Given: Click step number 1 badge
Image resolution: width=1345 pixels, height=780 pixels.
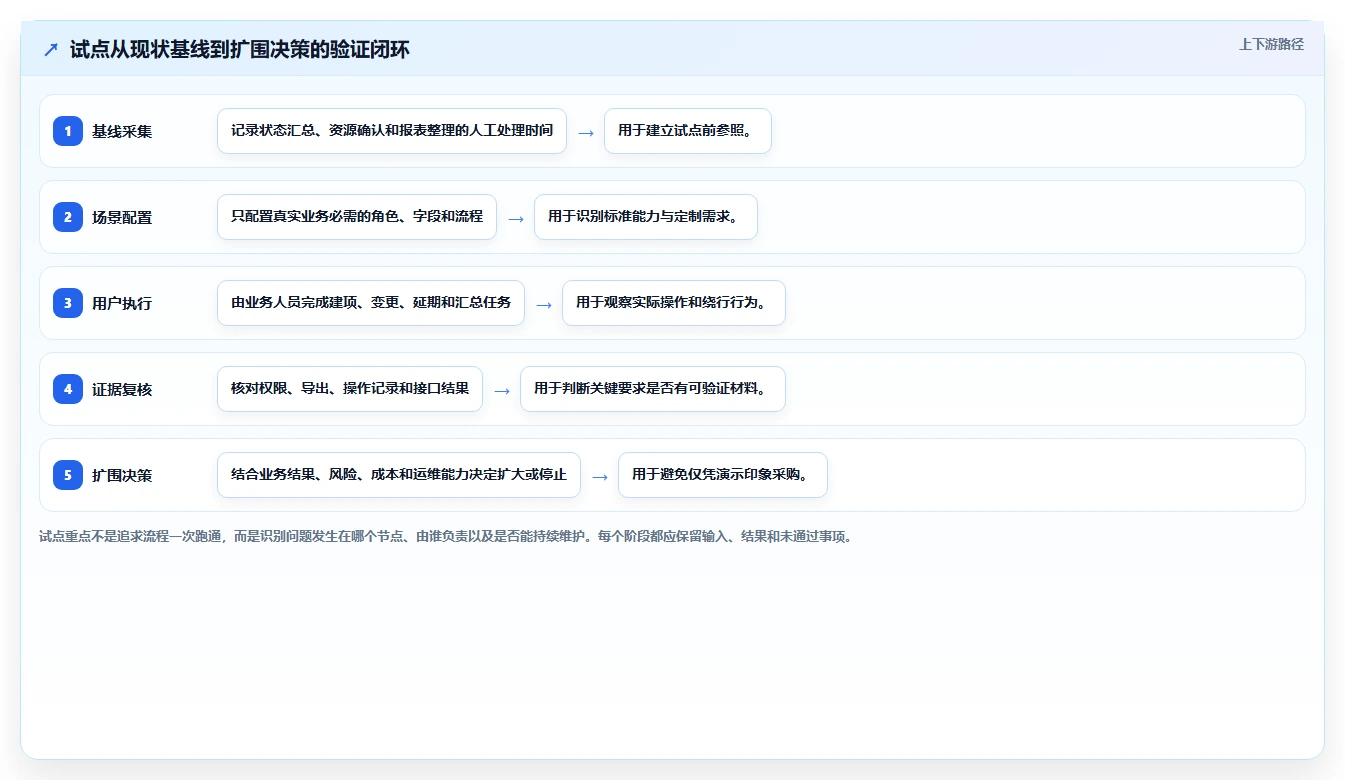Looking at the screenshot, I should coord(68,131).
